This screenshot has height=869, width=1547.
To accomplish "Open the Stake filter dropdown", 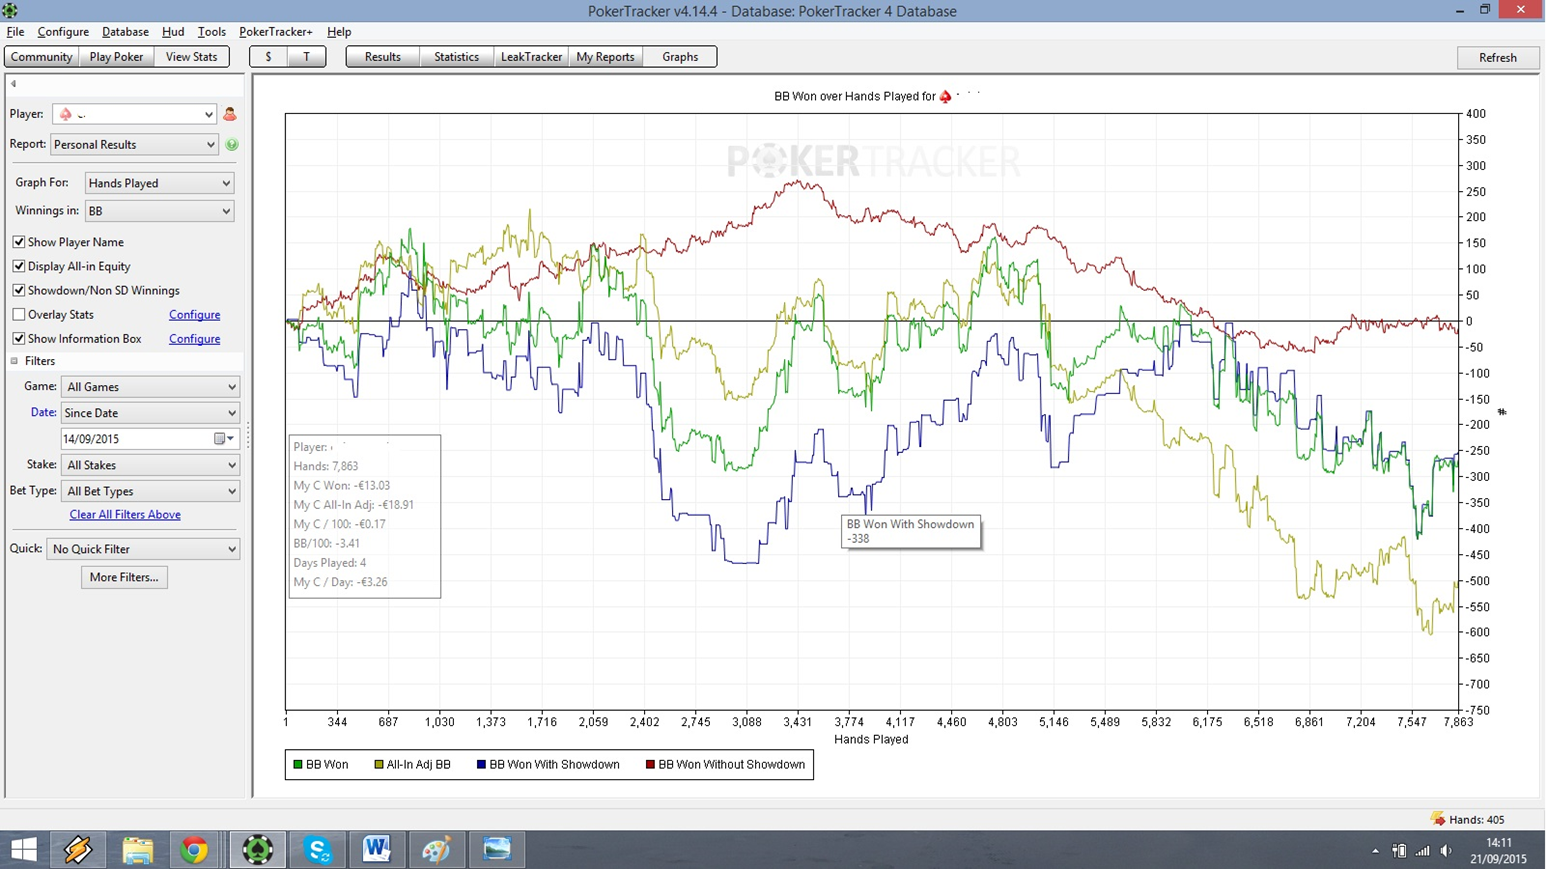I will pos(151,465).
